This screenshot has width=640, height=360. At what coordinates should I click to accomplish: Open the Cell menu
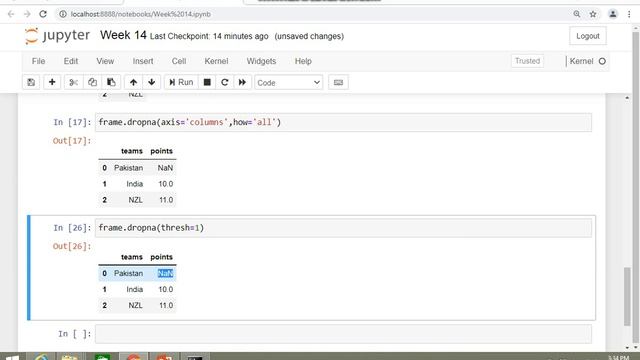[x=179, y=61]
